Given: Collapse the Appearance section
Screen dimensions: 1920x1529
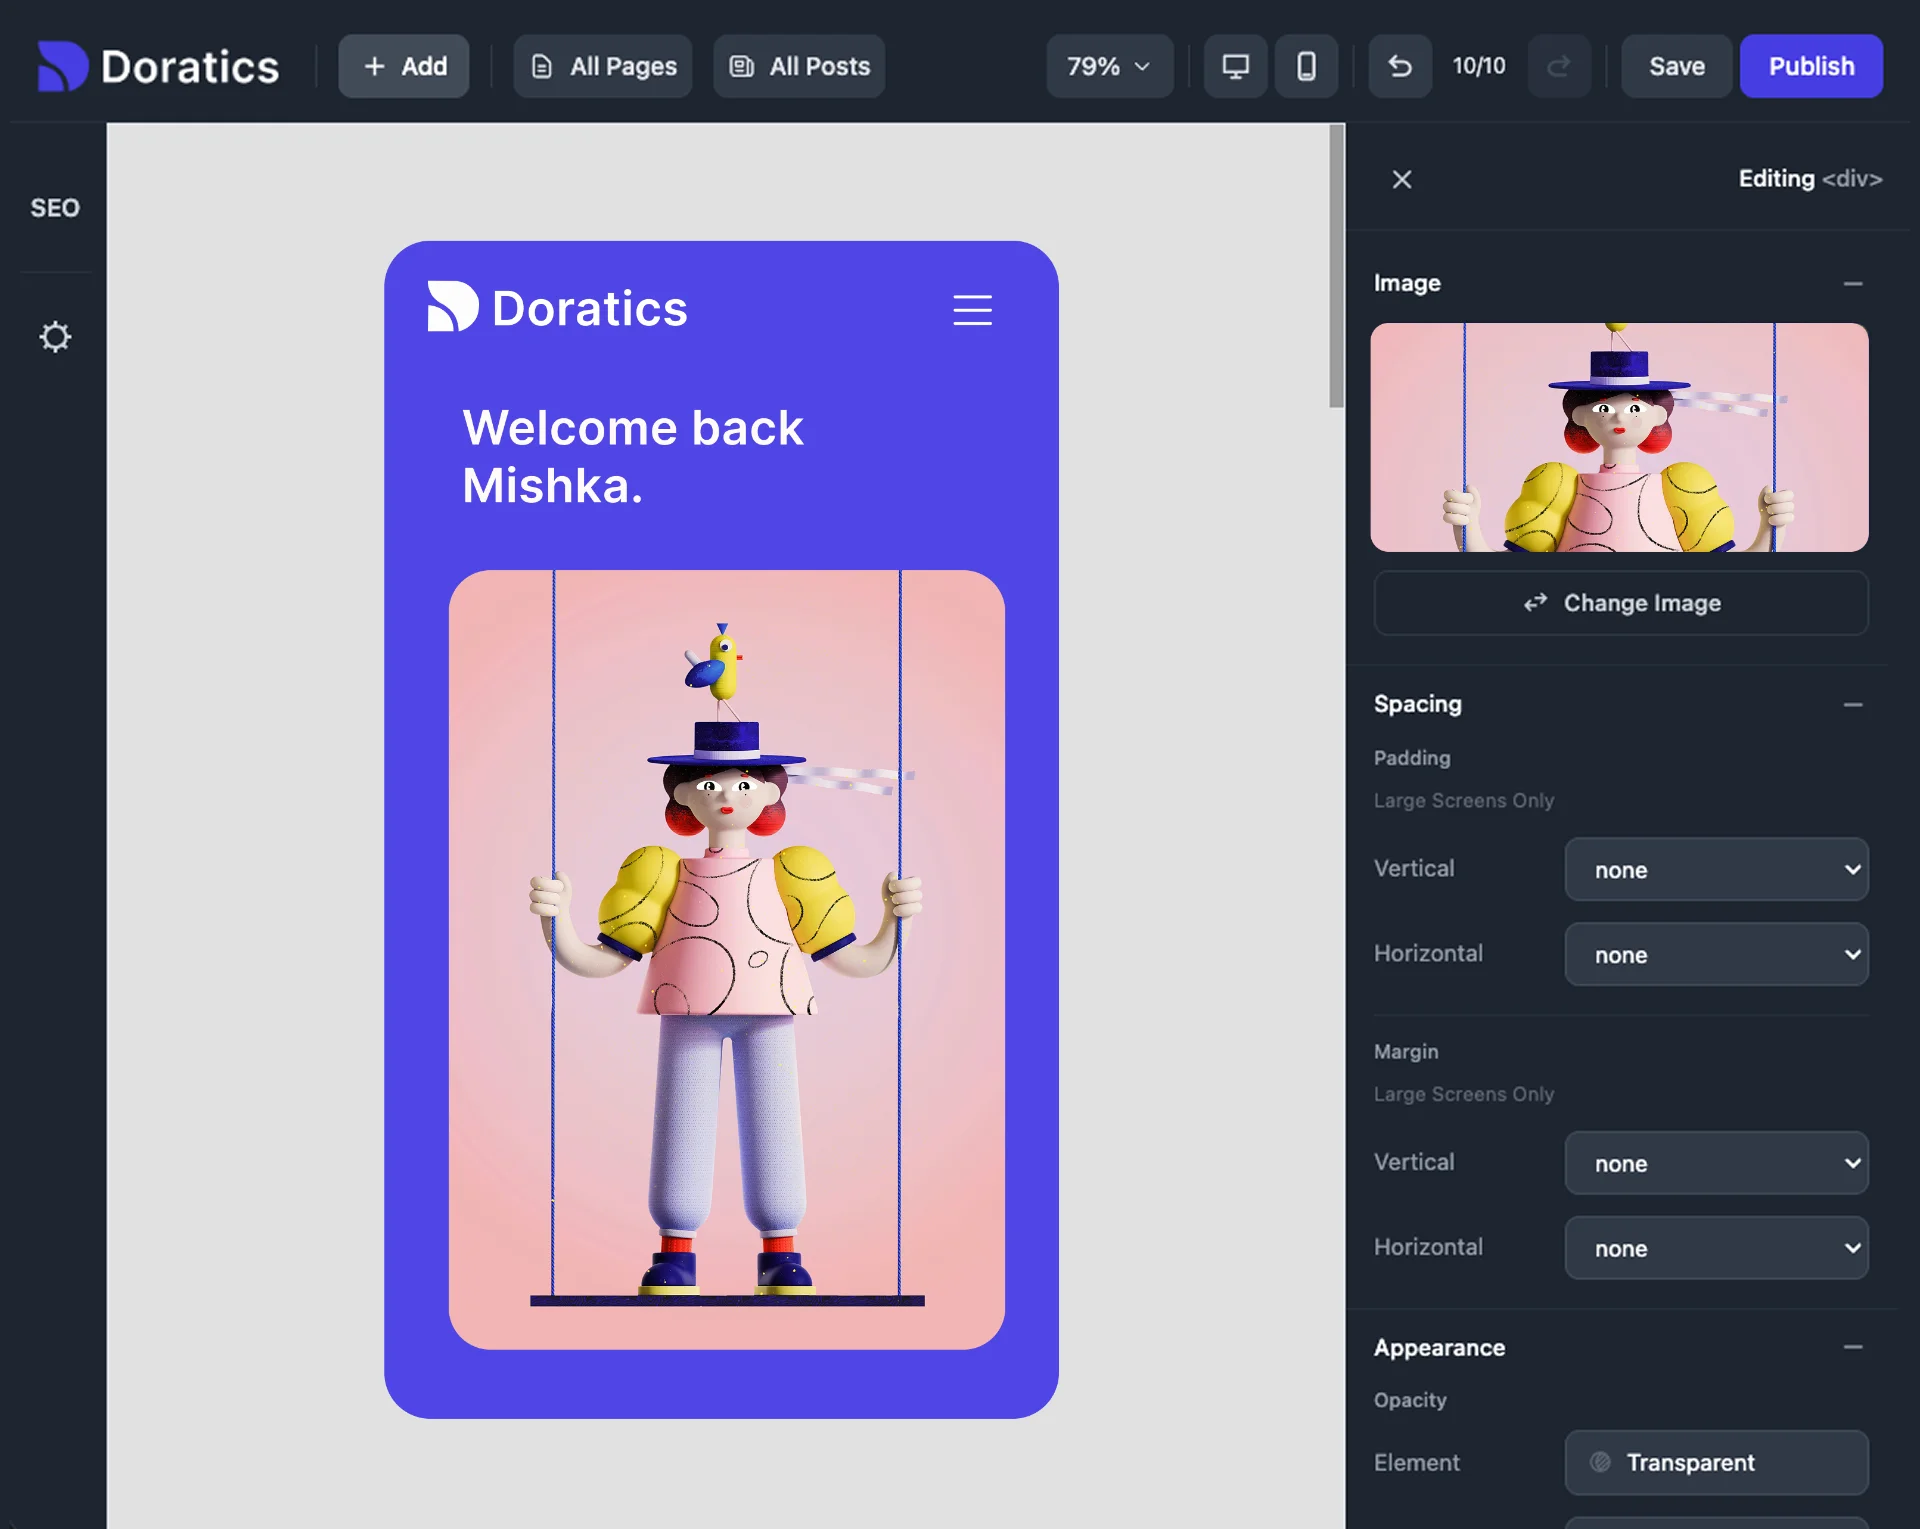Looking at the screenshot, I should coord(1855,1348).
